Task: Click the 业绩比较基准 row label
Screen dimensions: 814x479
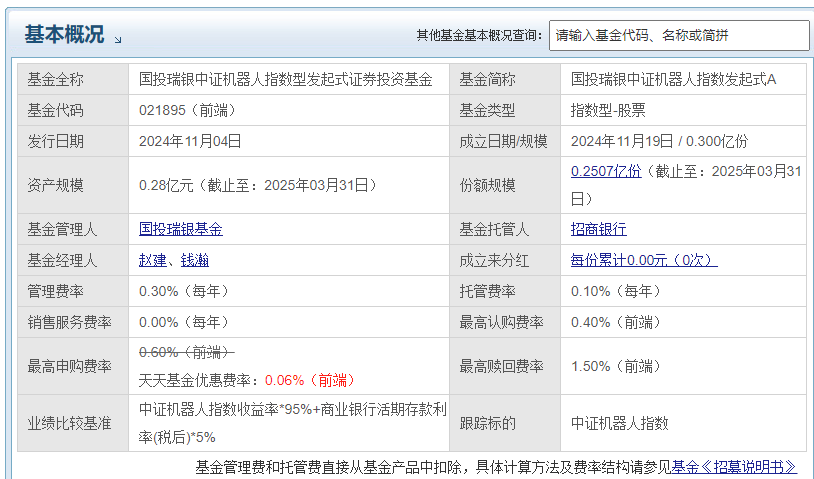Action: click(69, 423)
